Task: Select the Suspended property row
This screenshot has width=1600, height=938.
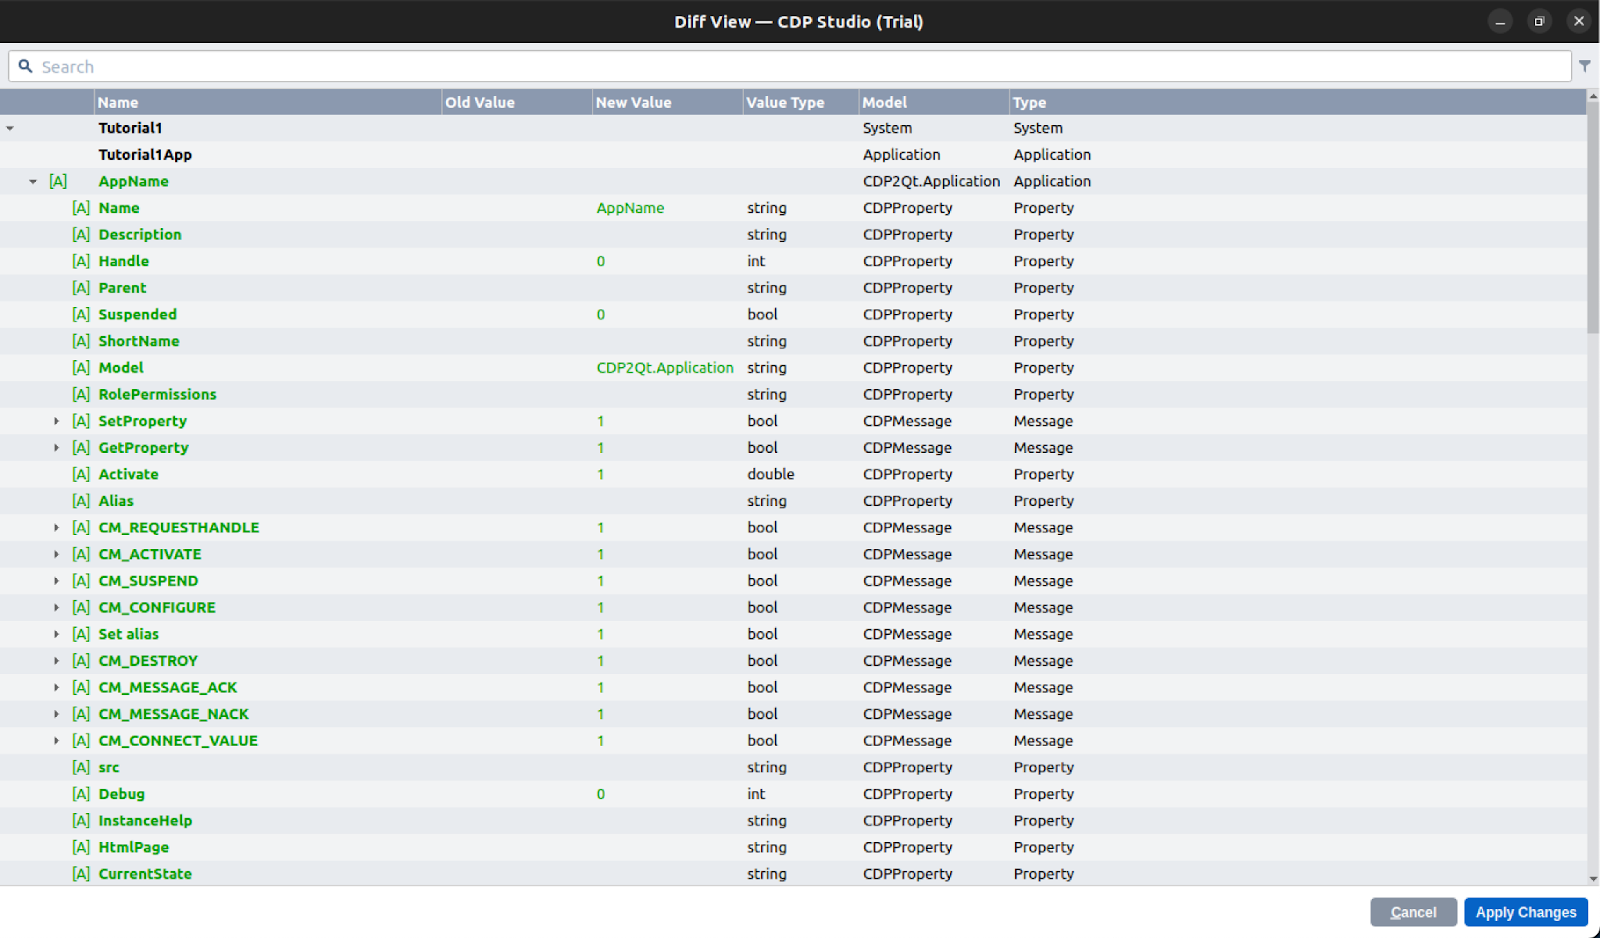Action: click(793, 315)
